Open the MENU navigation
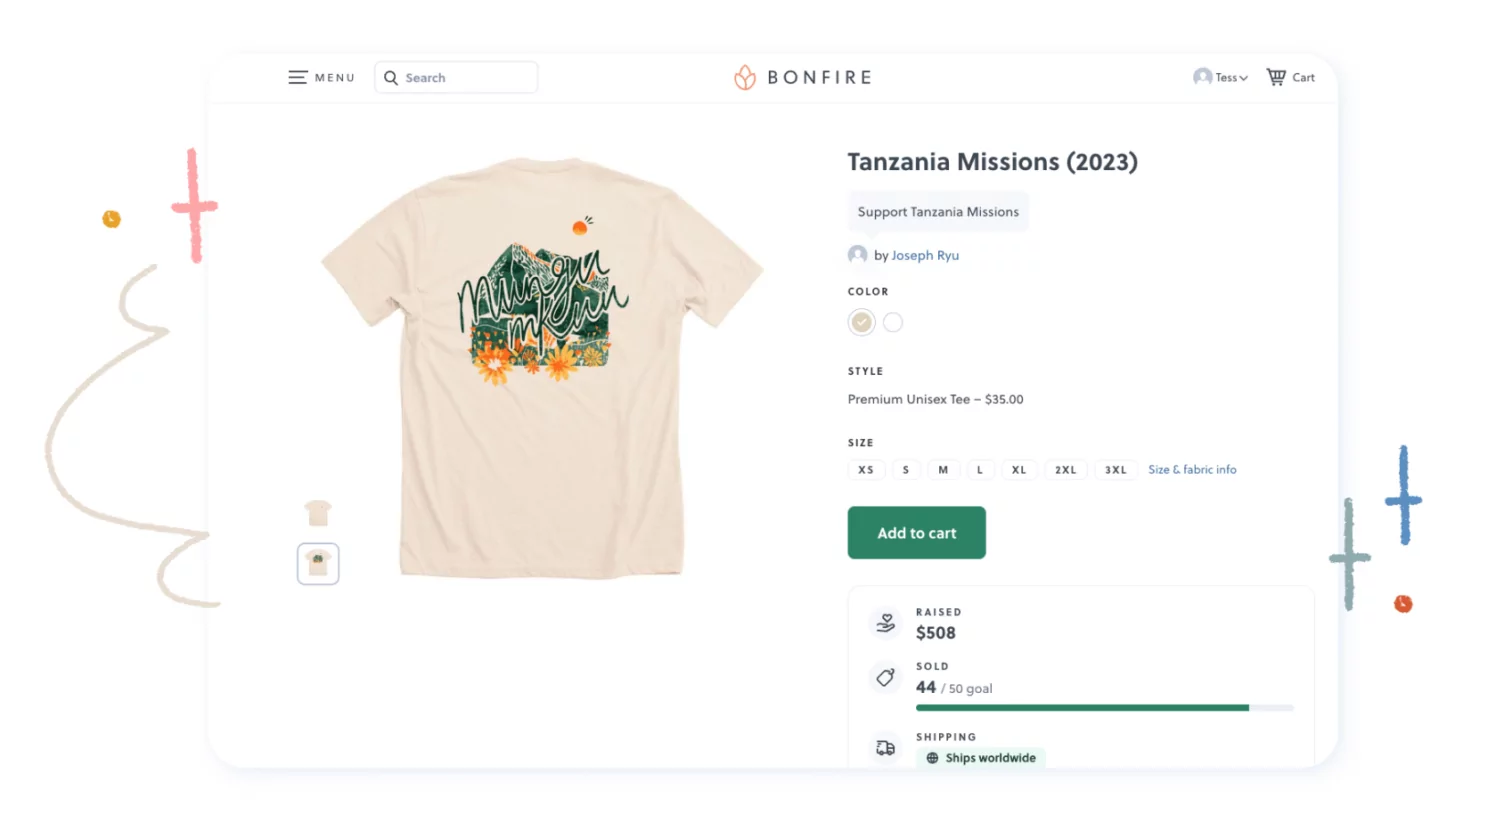Screen dimensions: 1504x823 335,78
